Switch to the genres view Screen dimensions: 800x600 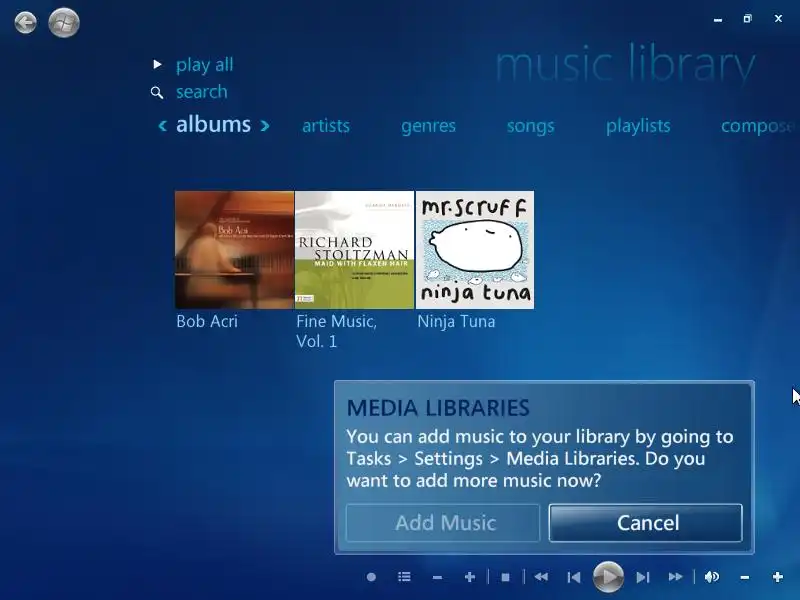(428, 126)
